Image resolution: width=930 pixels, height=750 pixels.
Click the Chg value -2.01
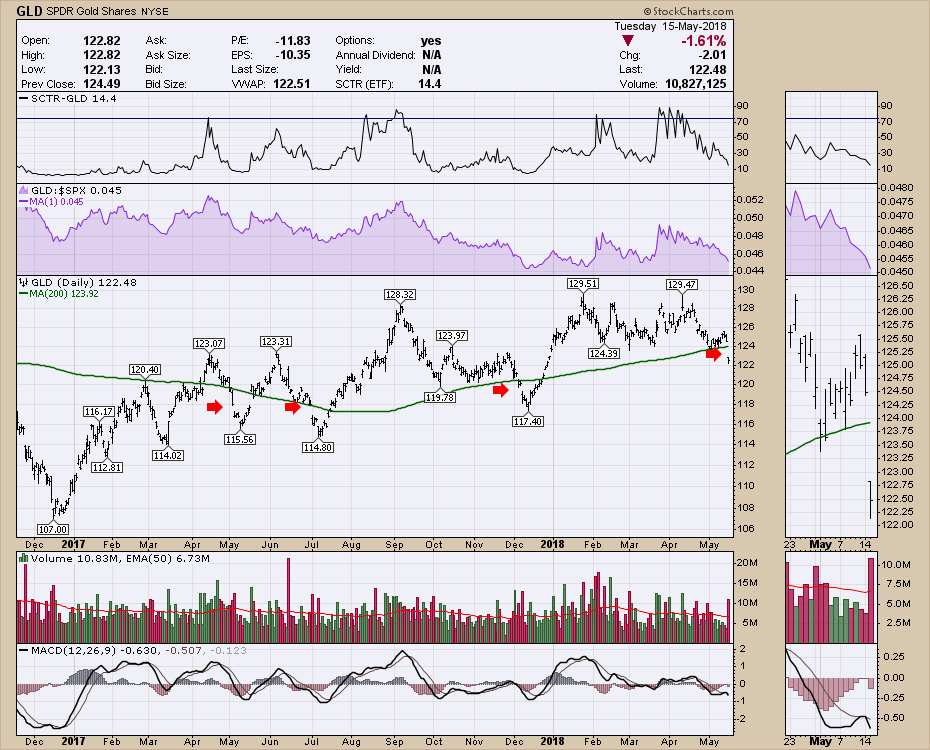(712, 55)
